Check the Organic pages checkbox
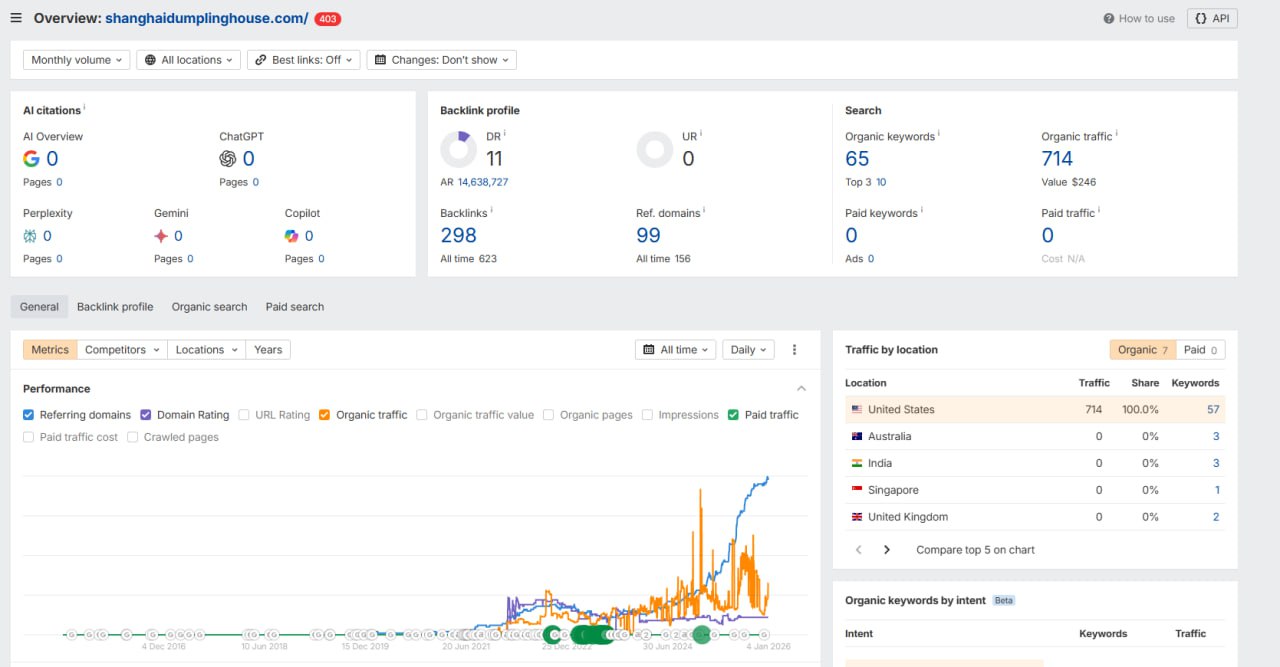Viewport: 1280px width, 667px height. point(549,415)
